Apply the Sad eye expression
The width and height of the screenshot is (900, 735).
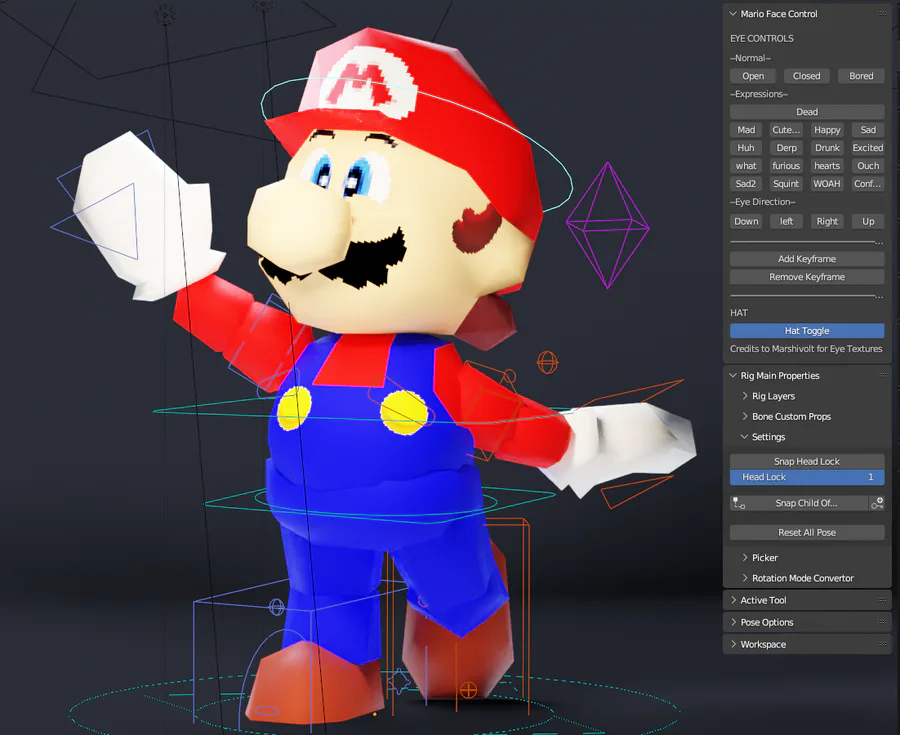coord(868,130)
